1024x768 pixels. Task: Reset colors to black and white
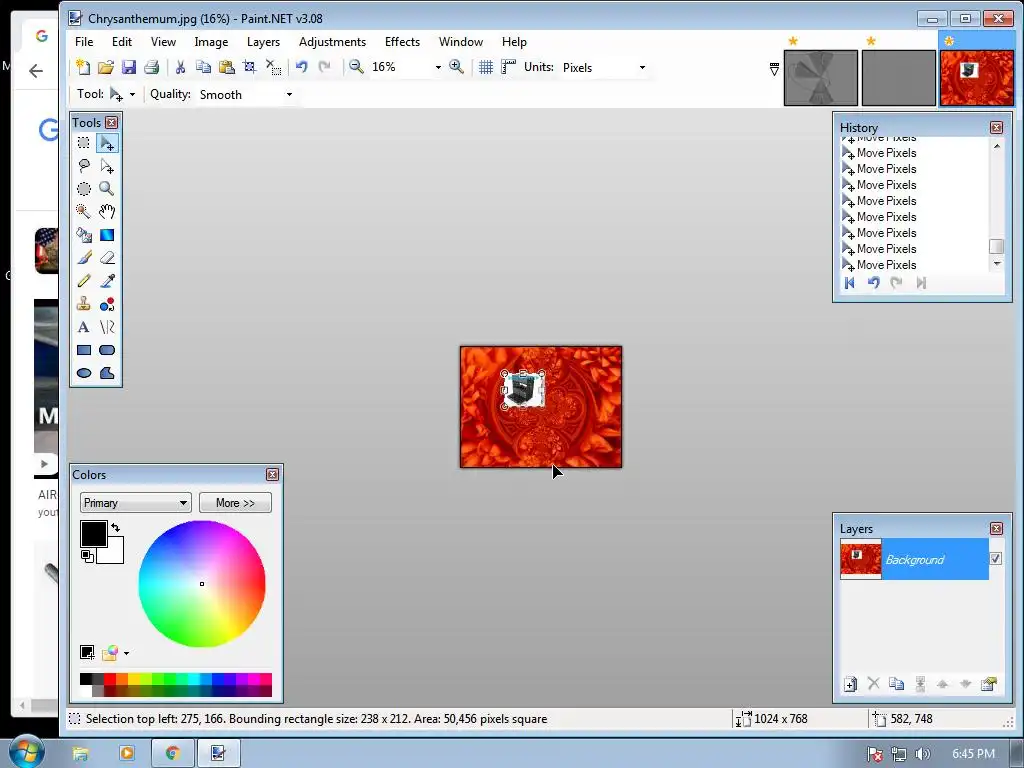87,556
